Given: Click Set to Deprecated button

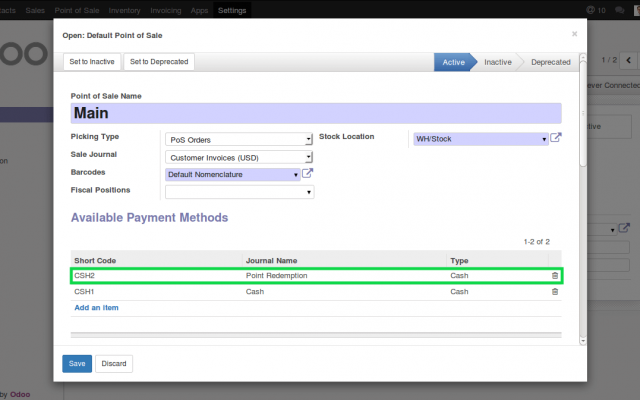Looking at the screenshot, I should [x=159, y=62].
